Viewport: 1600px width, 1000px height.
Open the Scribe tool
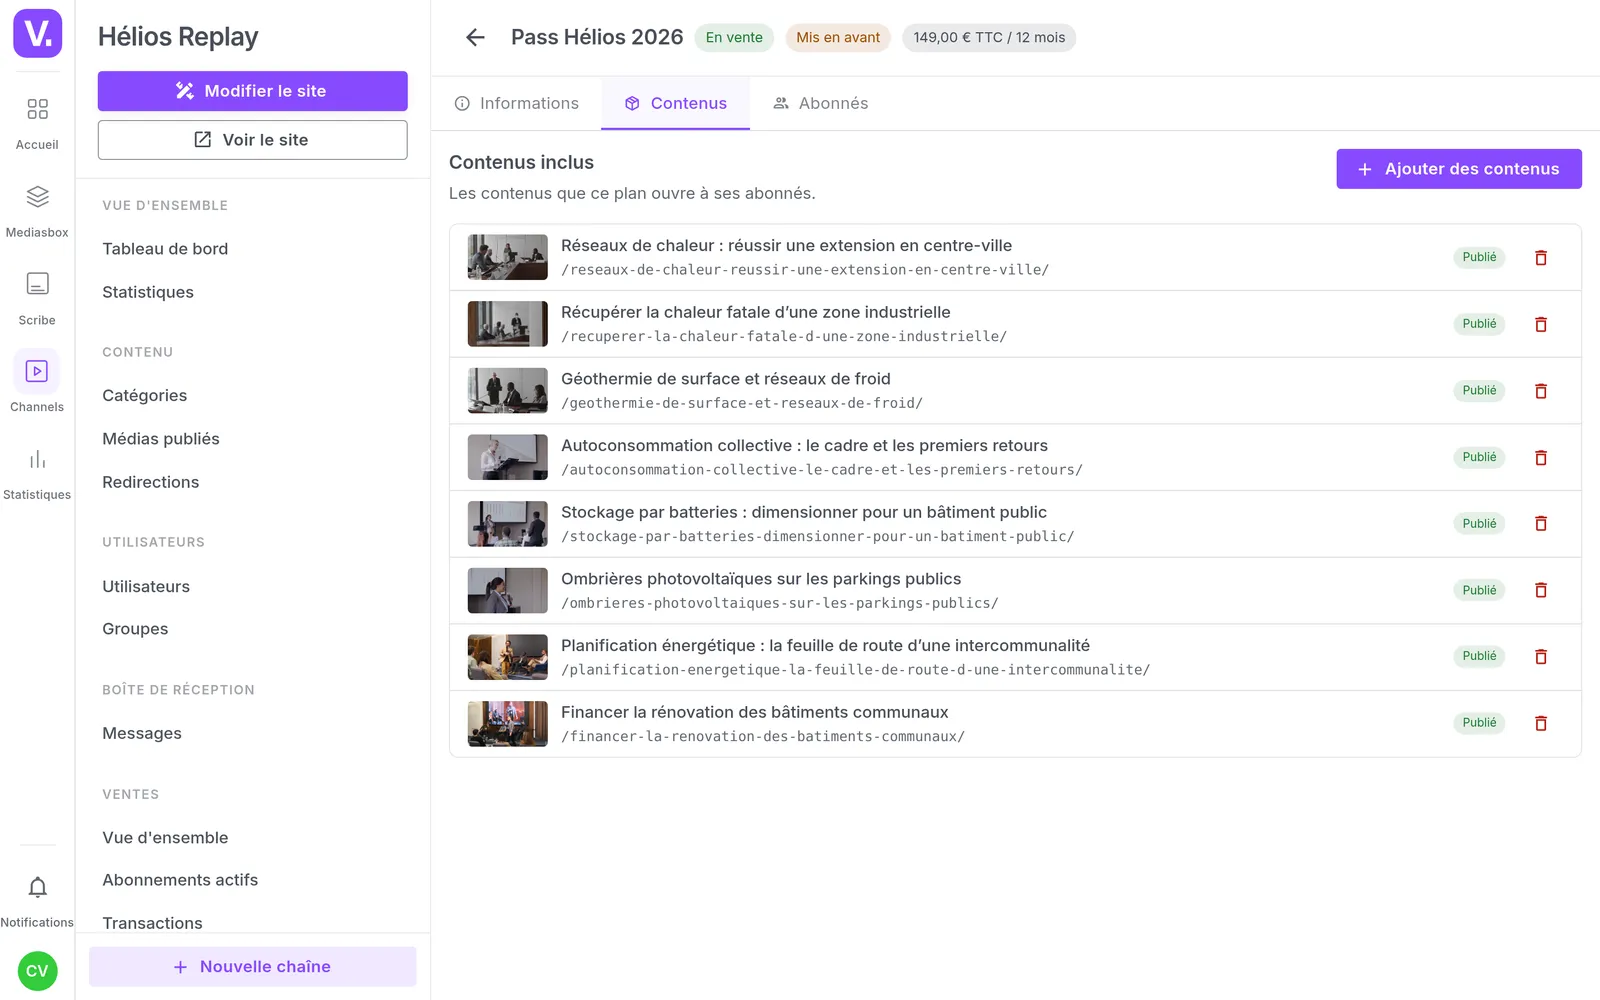[37, 299]
